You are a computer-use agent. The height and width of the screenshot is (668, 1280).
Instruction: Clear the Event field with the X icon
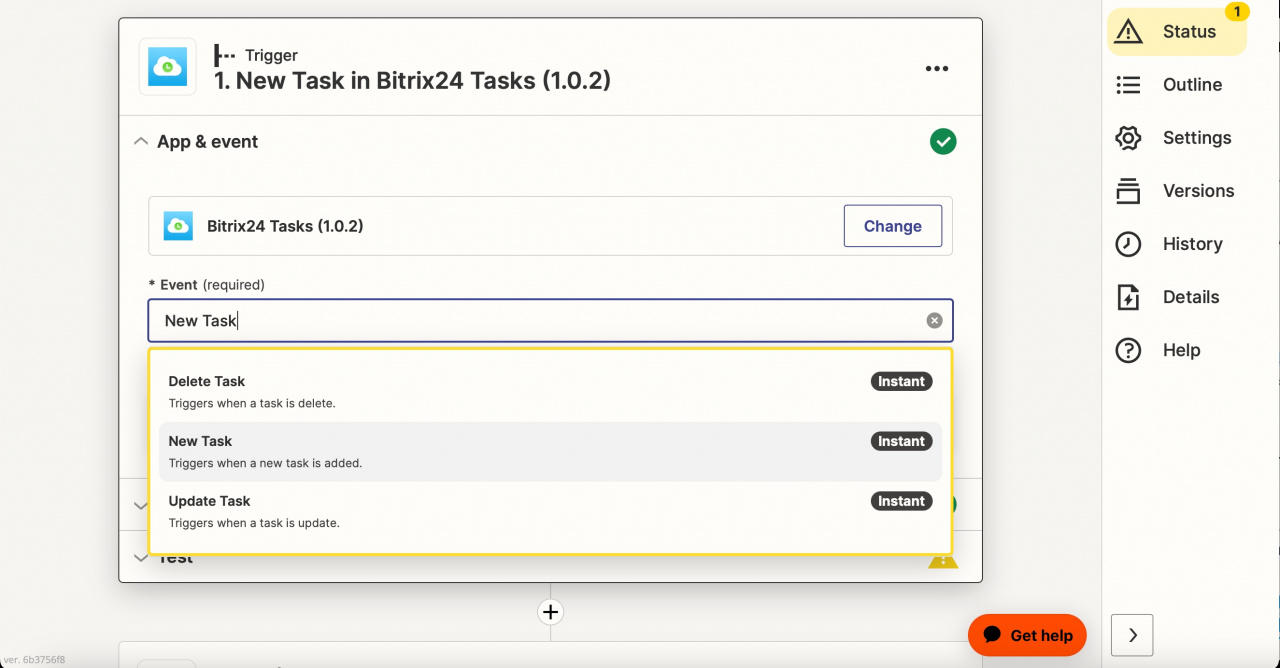coord(934,321)
